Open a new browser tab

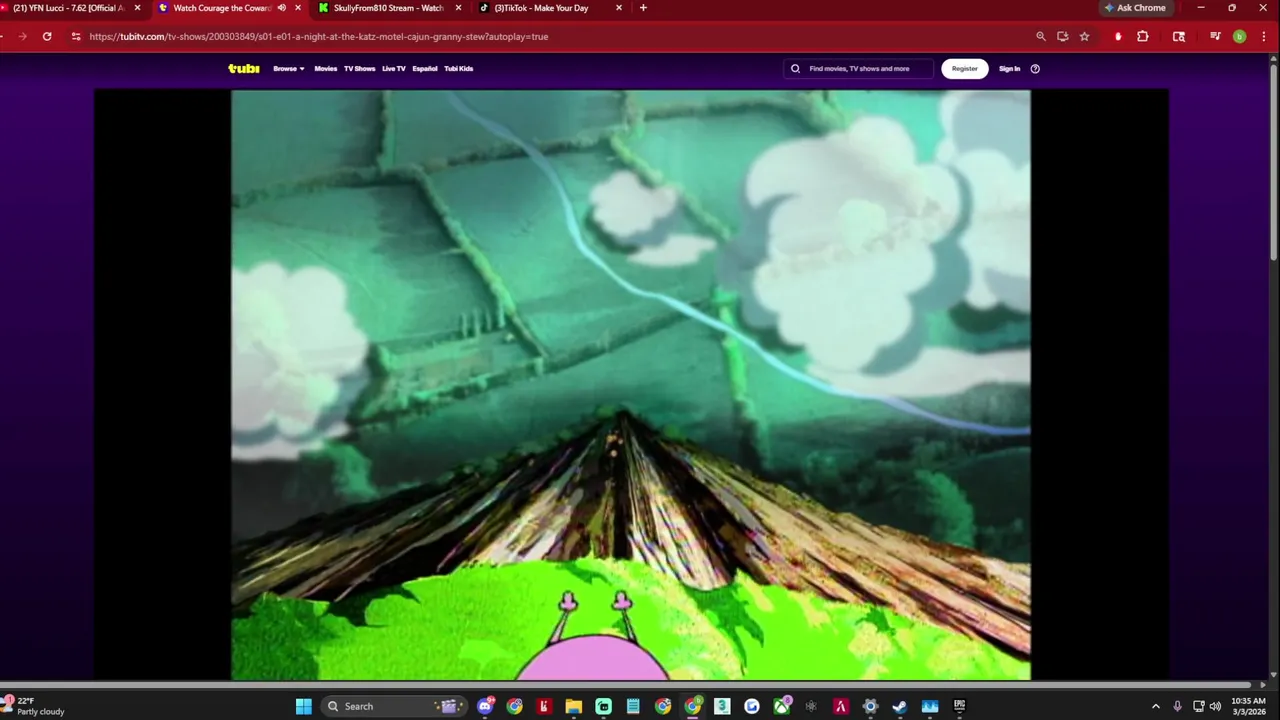pos(643,8)
